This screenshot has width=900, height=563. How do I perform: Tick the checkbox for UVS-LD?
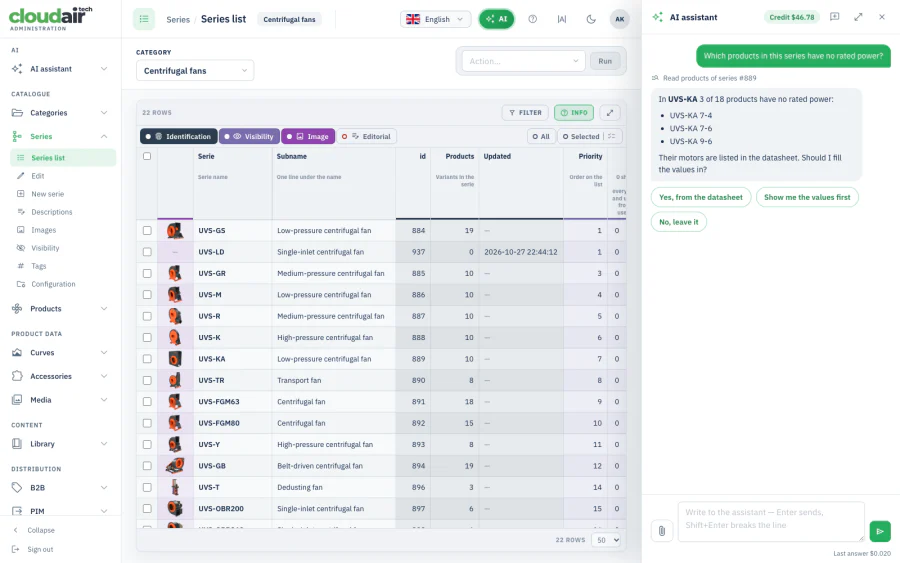pyautogui.click(x=147, y=252)
